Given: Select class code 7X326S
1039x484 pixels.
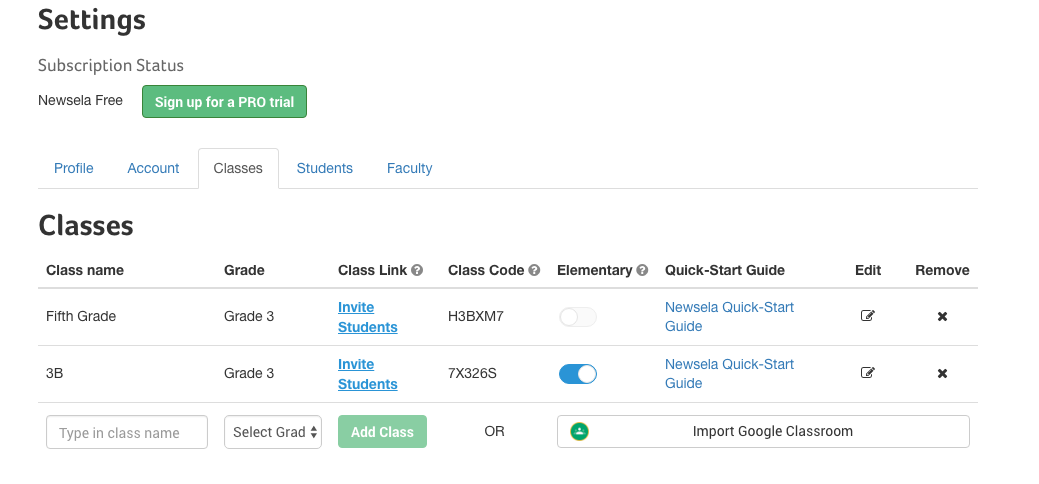Looking at the screenshot, I should pyautogui.click(x=472, y=373).
